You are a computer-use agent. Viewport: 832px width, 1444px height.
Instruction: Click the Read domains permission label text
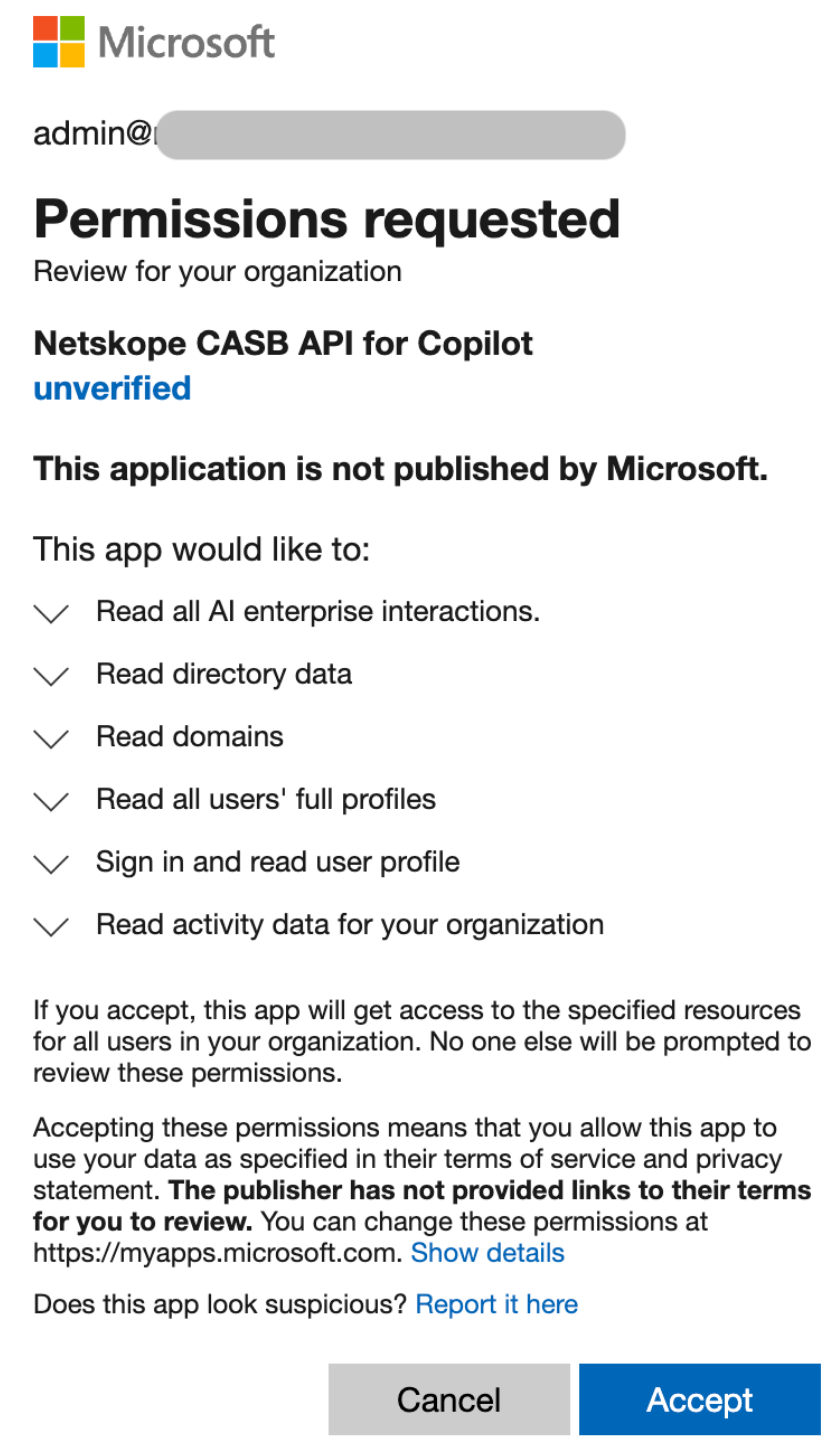pos(190,737)
